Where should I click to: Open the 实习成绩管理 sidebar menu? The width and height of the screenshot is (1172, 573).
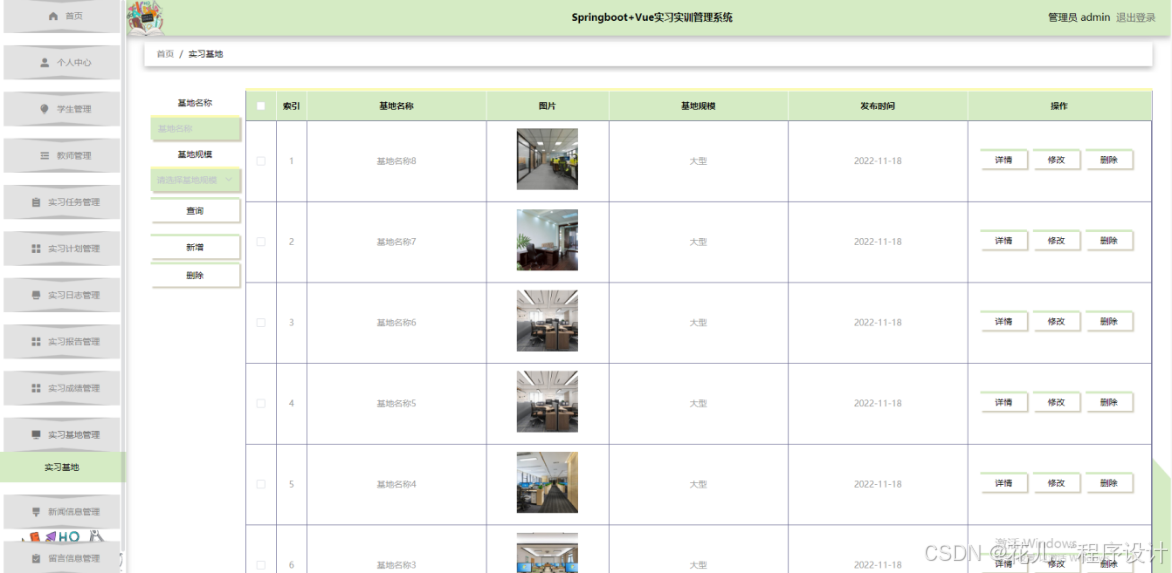coord(61,388)
